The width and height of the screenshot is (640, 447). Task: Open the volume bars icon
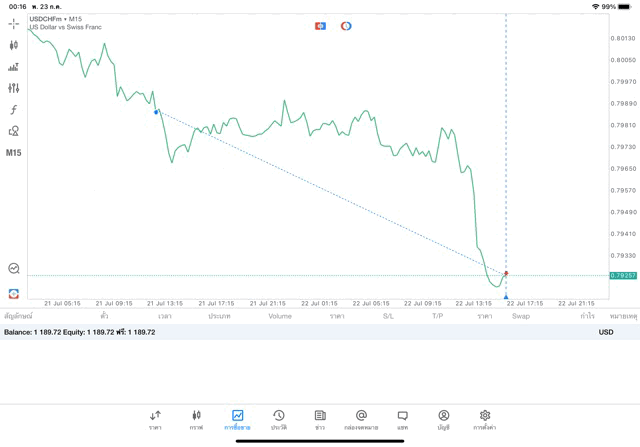coord(13,67)
